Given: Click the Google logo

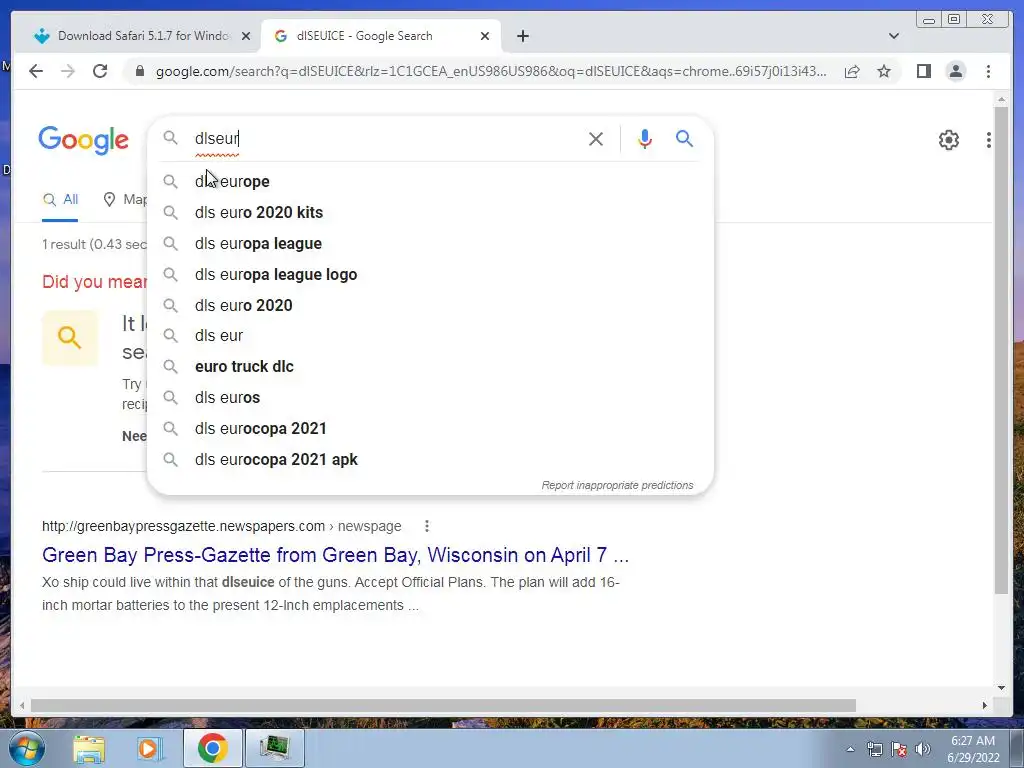Looking at the screenshot, I should pos(84,140).
